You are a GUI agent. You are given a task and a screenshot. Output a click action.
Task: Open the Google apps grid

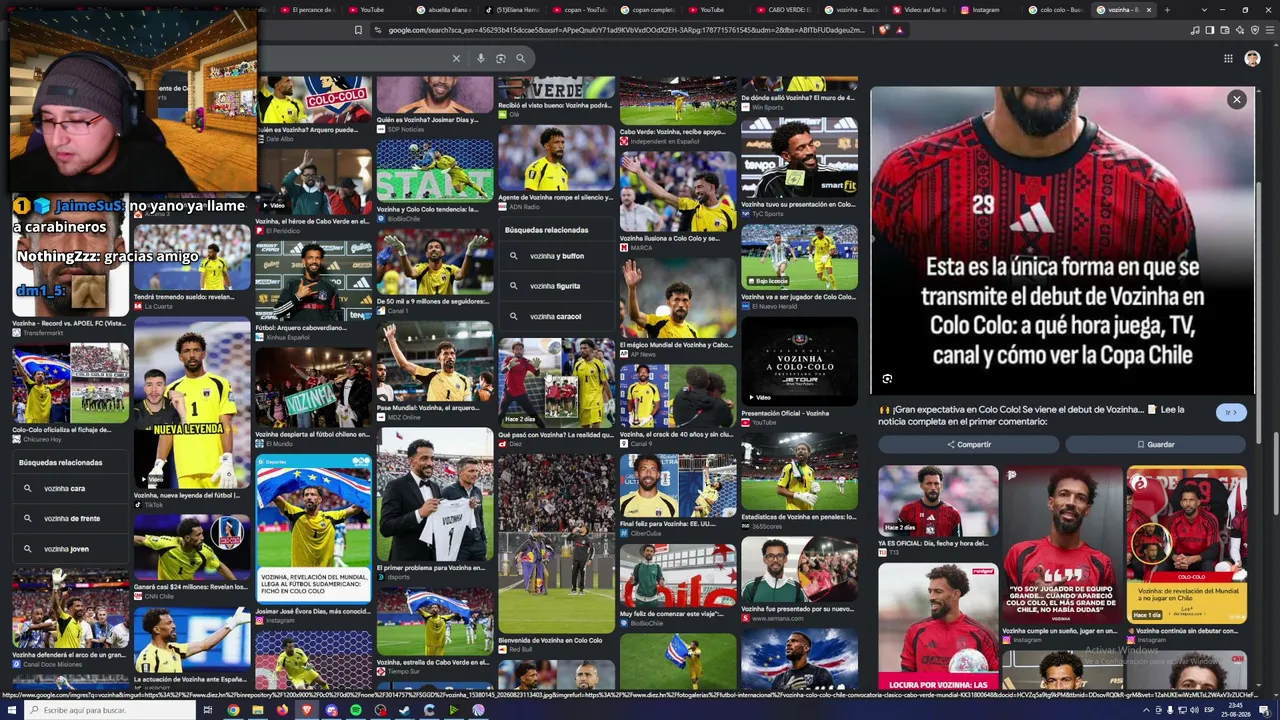[1228, 59]
